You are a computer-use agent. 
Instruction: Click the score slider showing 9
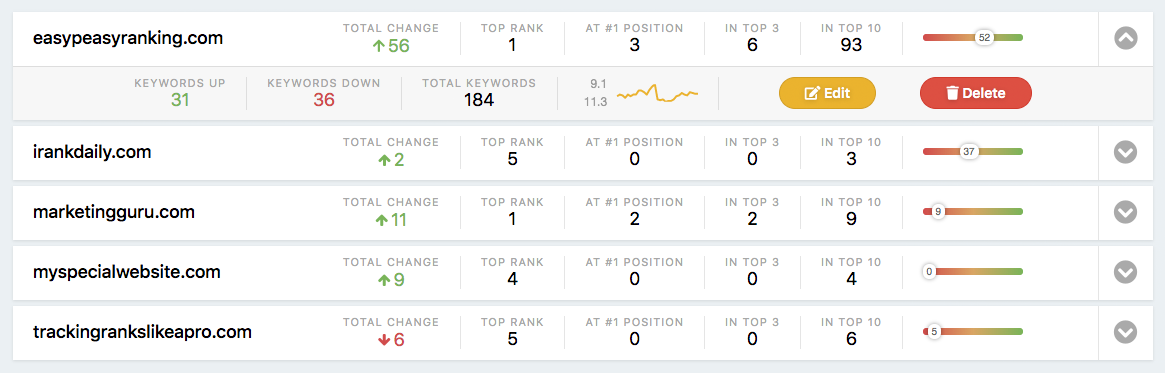pyautogui.click(x=973, y=212)
